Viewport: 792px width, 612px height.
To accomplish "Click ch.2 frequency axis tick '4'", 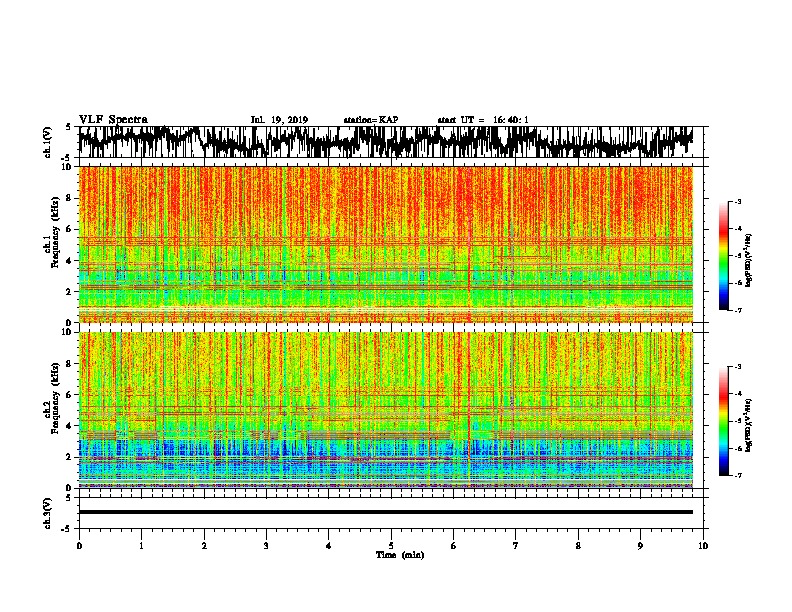I will tap(69, 426).
